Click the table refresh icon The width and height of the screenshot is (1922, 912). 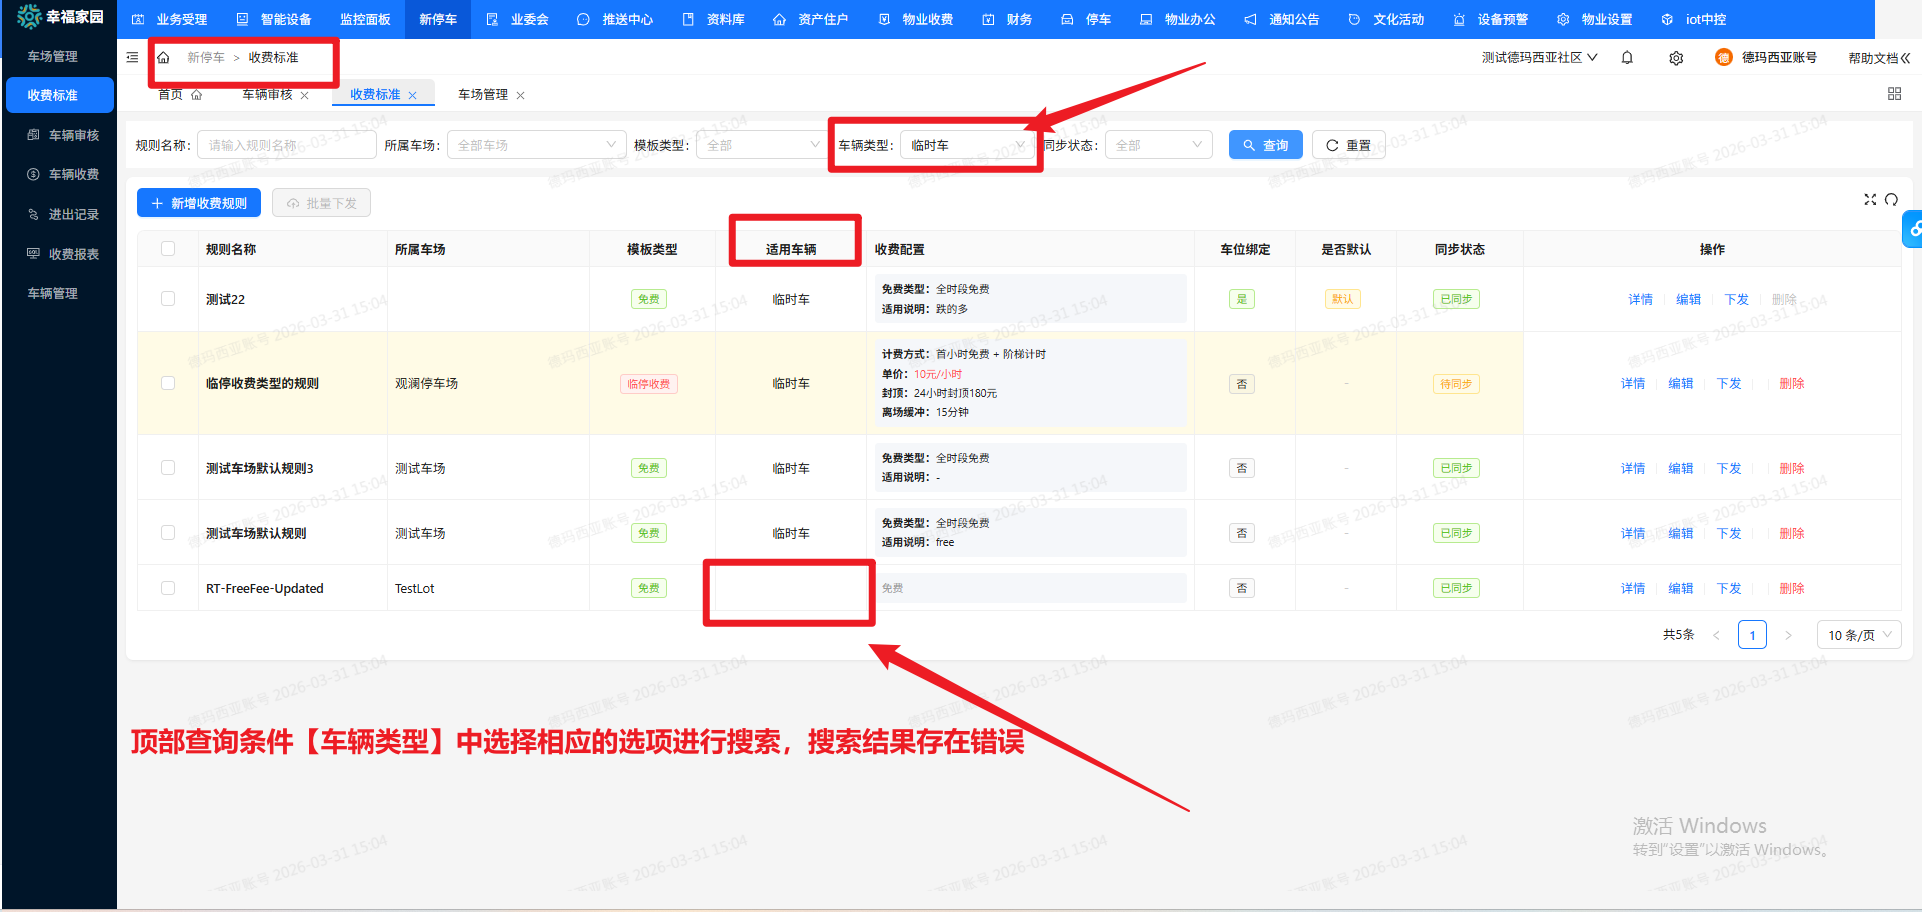tap(1891, 200)
